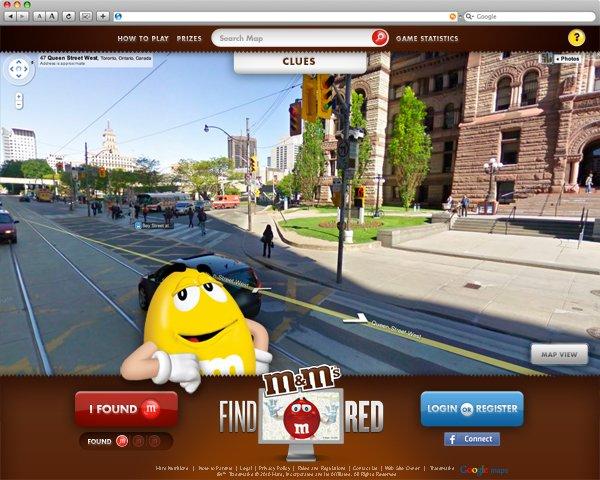Screen dimensions: 600x480
Task: Click the Facebook f logo on Connect
Action: 452,439
